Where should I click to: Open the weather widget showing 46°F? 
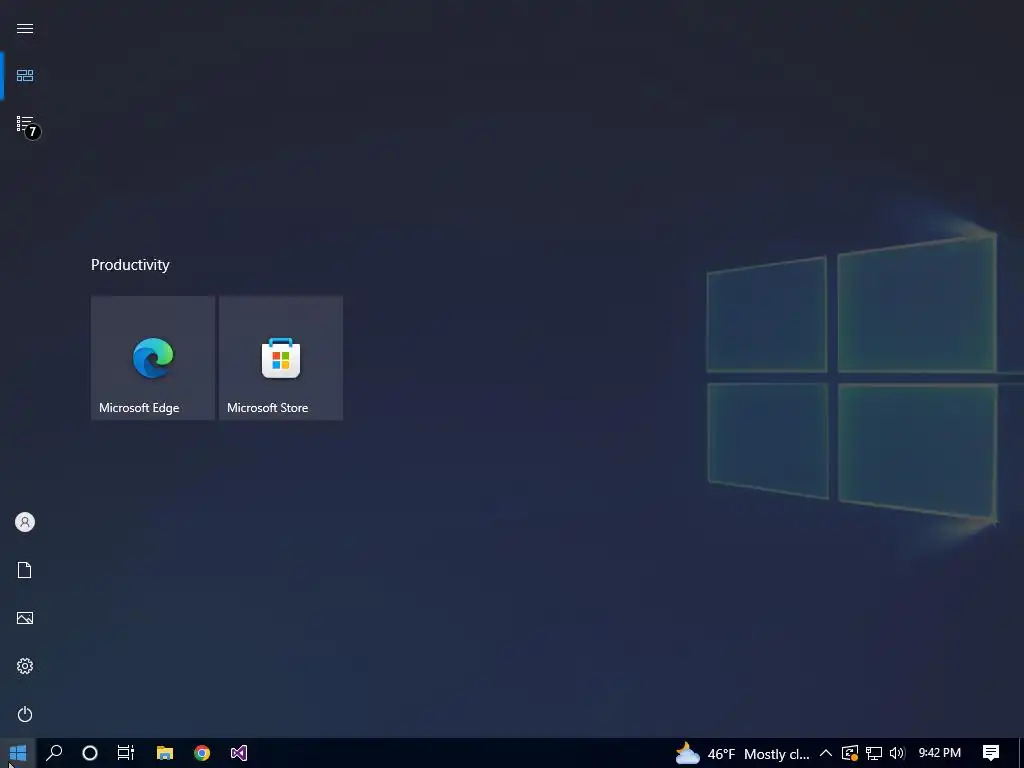tap(743, 754)
